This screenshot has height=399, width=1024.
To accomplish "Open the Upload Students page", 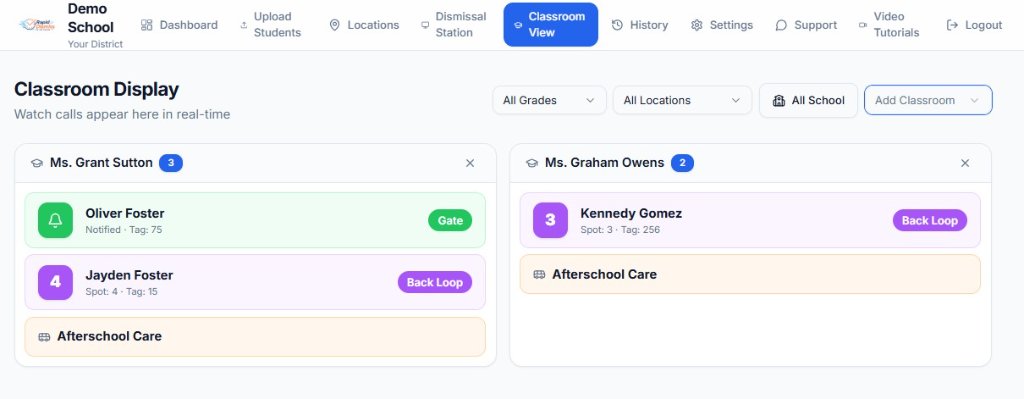I will [x=270, y=25].
